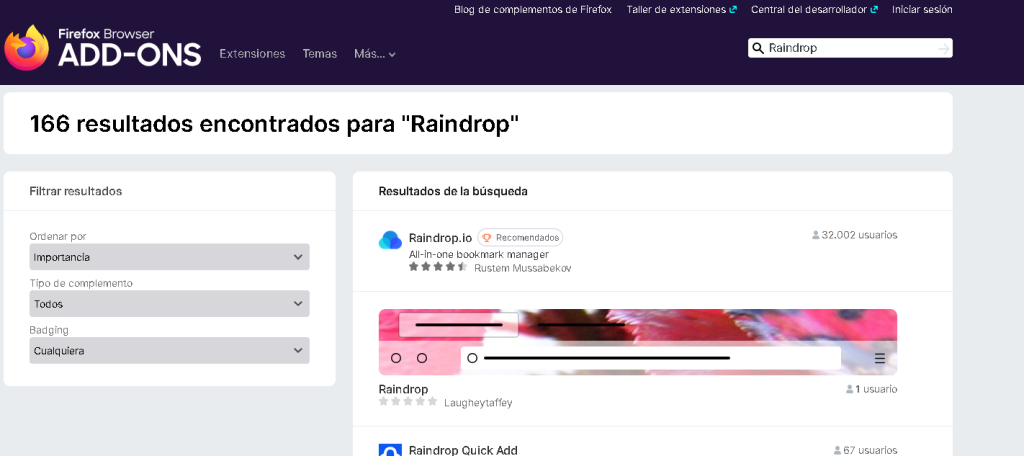The image size is (1024, 456).
Task: Go to the Extensiones section
Action: pos(252,54)
